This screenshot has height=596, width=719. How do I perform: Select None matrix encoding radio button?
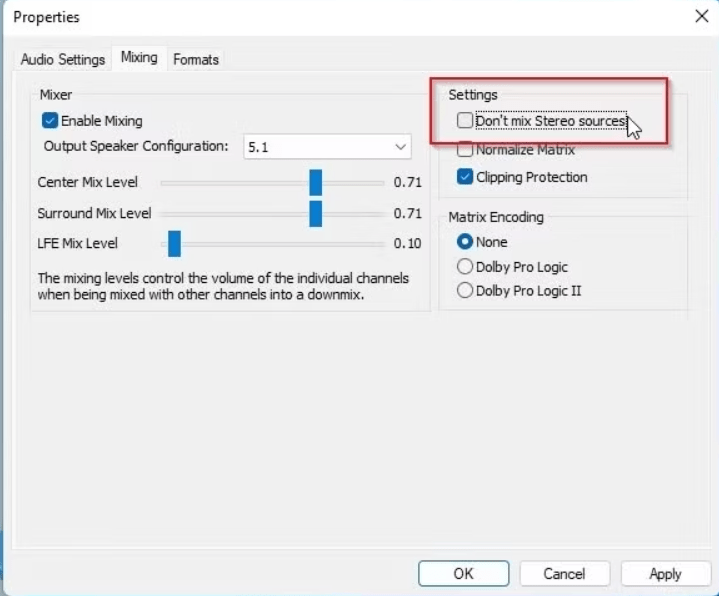(465, 242)
